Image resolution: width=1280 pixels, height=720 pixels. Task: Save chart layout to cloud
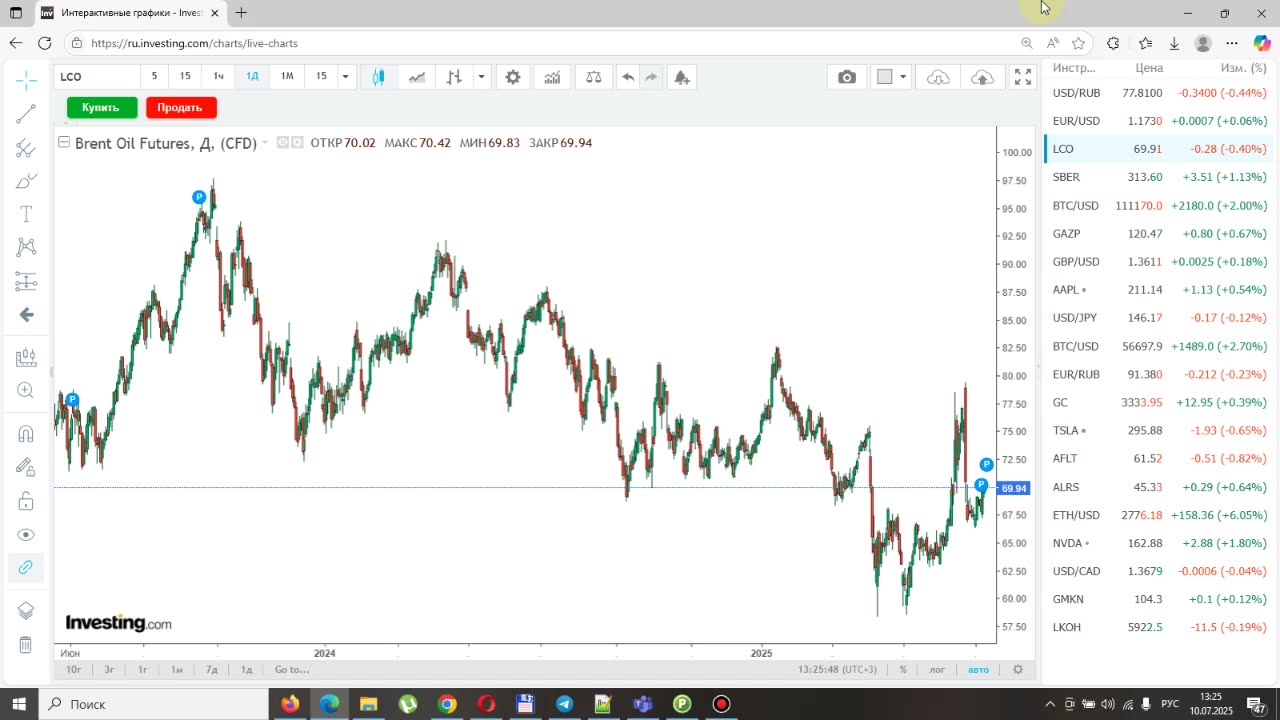(983, 77)
